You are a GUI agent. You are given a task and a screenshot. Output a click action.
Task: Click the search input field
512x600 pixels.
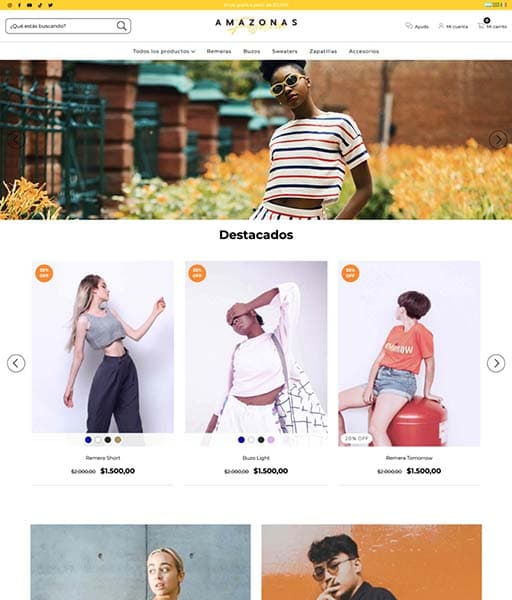(61, 26)
